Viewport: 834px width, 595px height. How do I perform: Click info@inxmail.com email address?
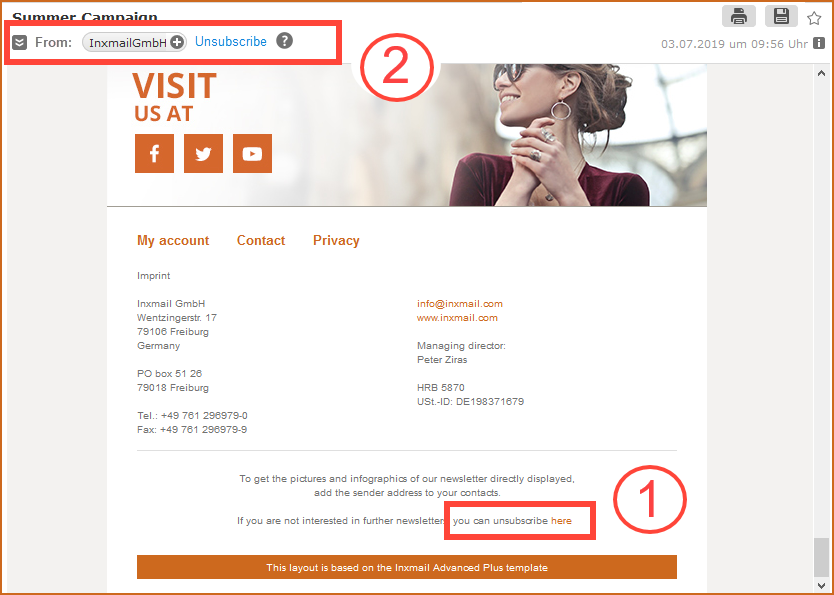pyautogui.click(x=460, y=304)
